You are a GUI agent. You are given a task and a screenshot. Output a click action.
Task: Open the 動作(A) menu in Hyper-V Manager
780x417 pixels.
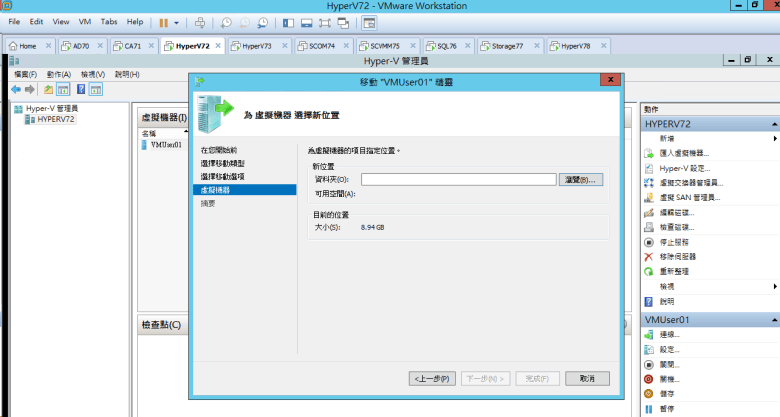coord(59,74)
